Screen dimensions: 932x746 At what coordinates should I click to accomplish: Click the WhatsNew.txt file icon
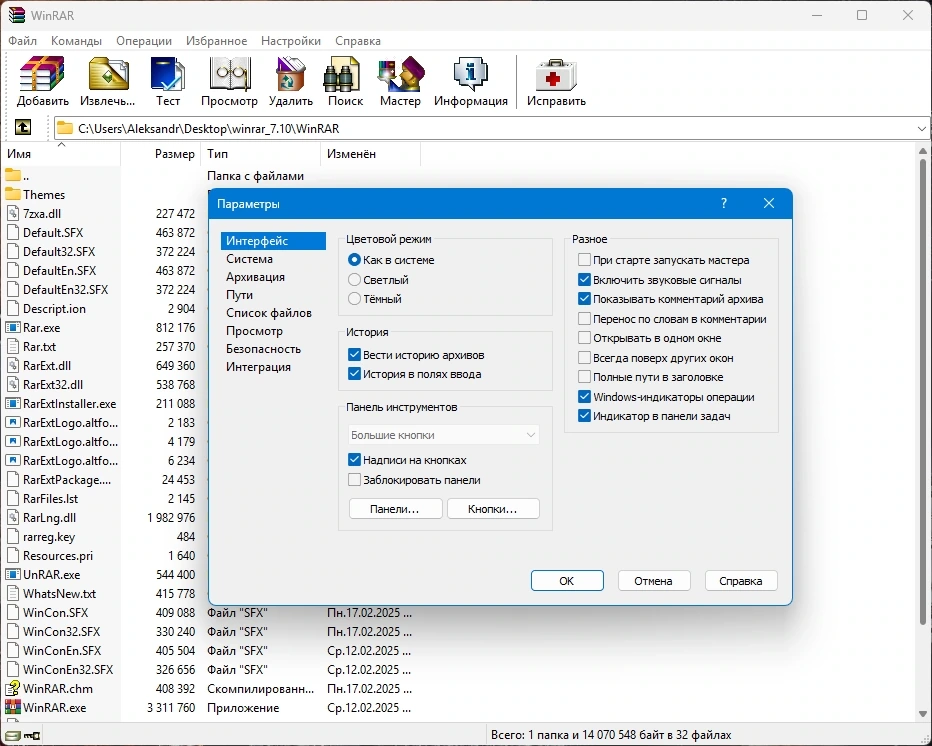(x=12, y=594)
